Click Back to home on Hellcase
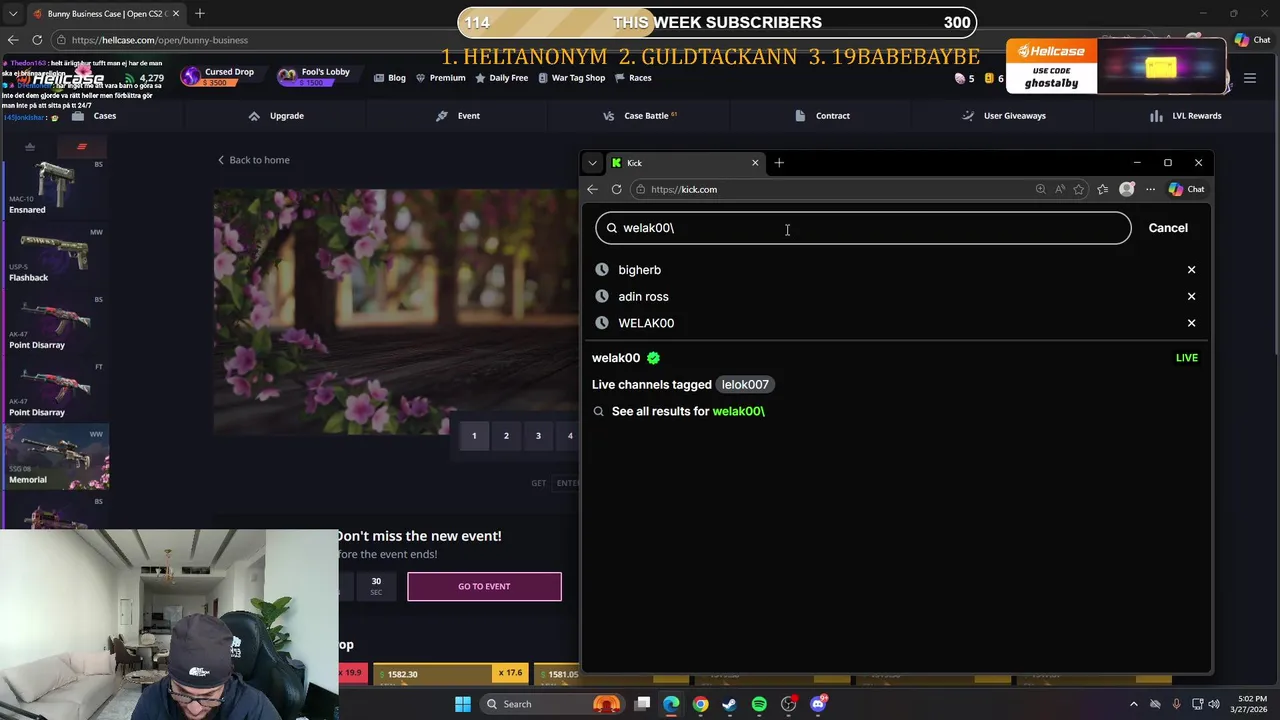The height and width of the screenshot is (720, 1280). pyautogui.click(x=254, y=160)
